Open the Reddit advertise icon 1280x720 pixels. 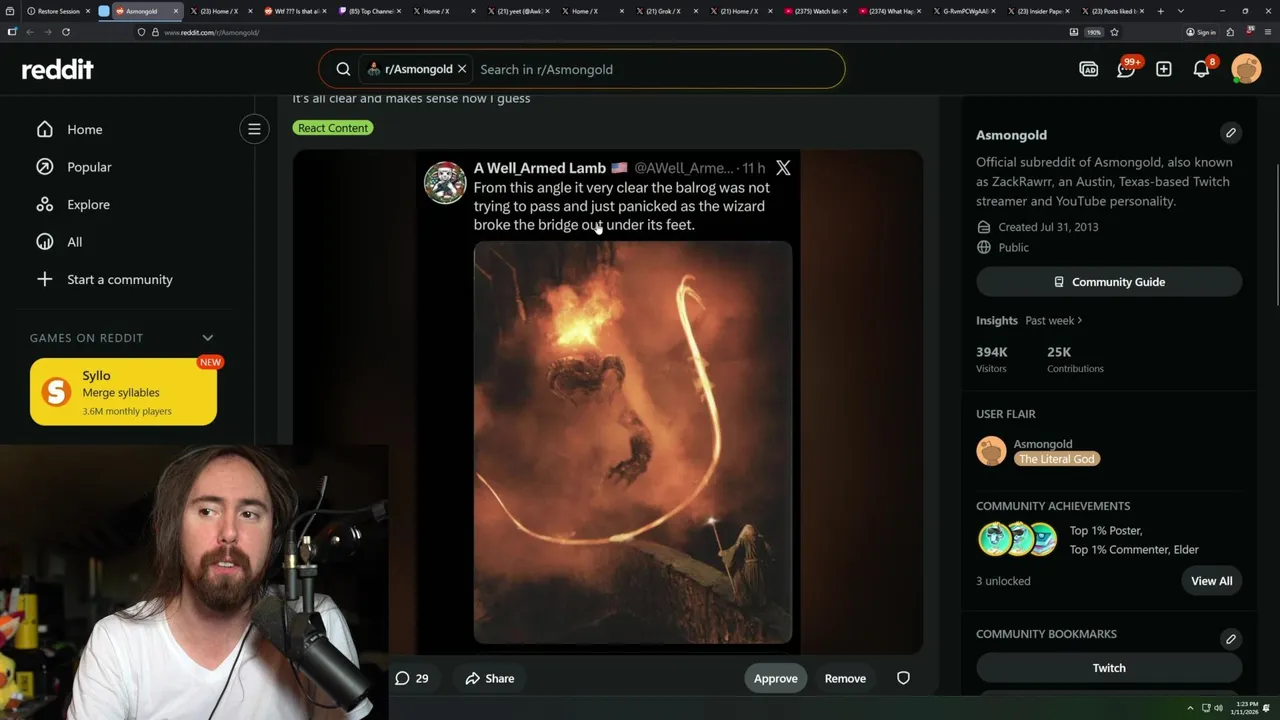(1089, 69)
